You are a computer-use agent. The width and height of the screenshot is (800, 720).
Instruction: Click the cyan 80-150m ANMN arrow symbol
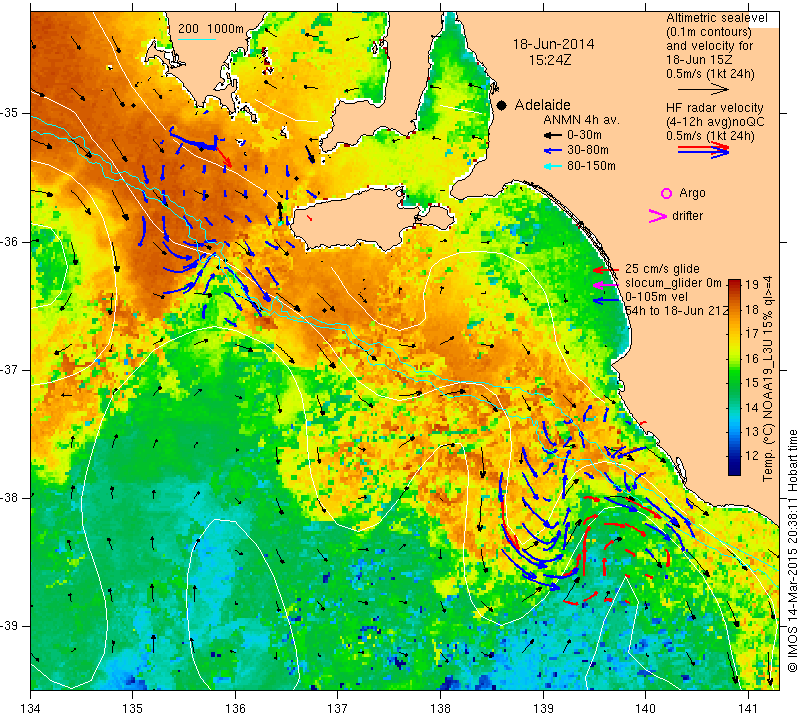552,166
